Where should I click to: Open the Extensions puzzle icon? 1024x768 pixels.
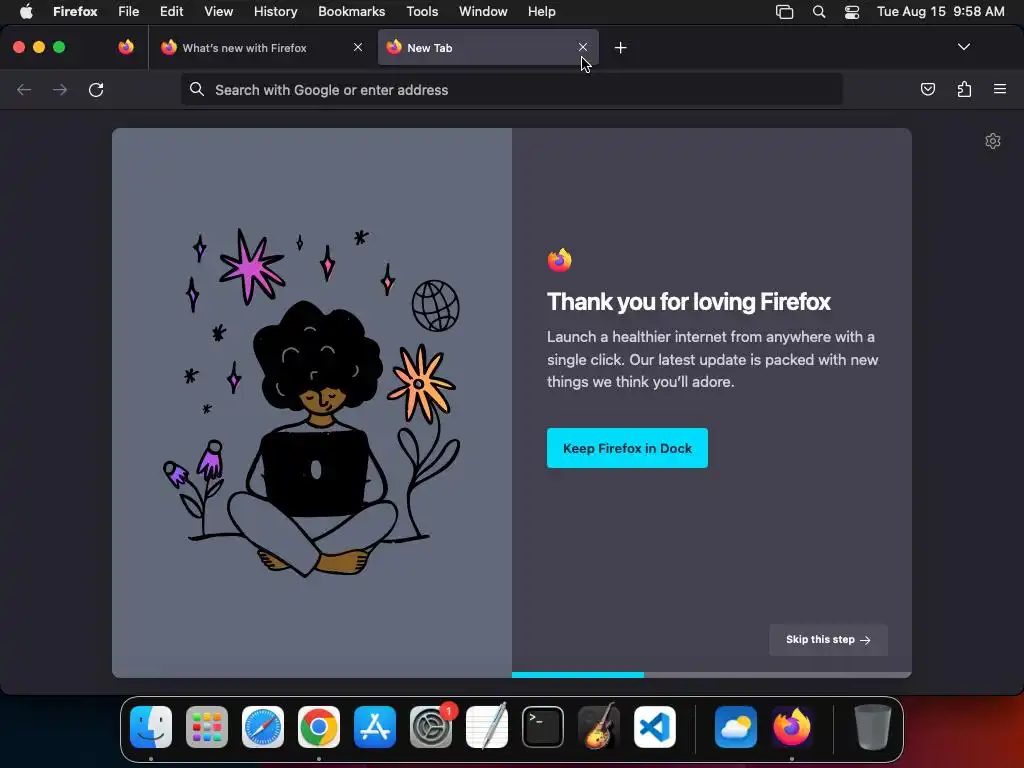point(964,89)
